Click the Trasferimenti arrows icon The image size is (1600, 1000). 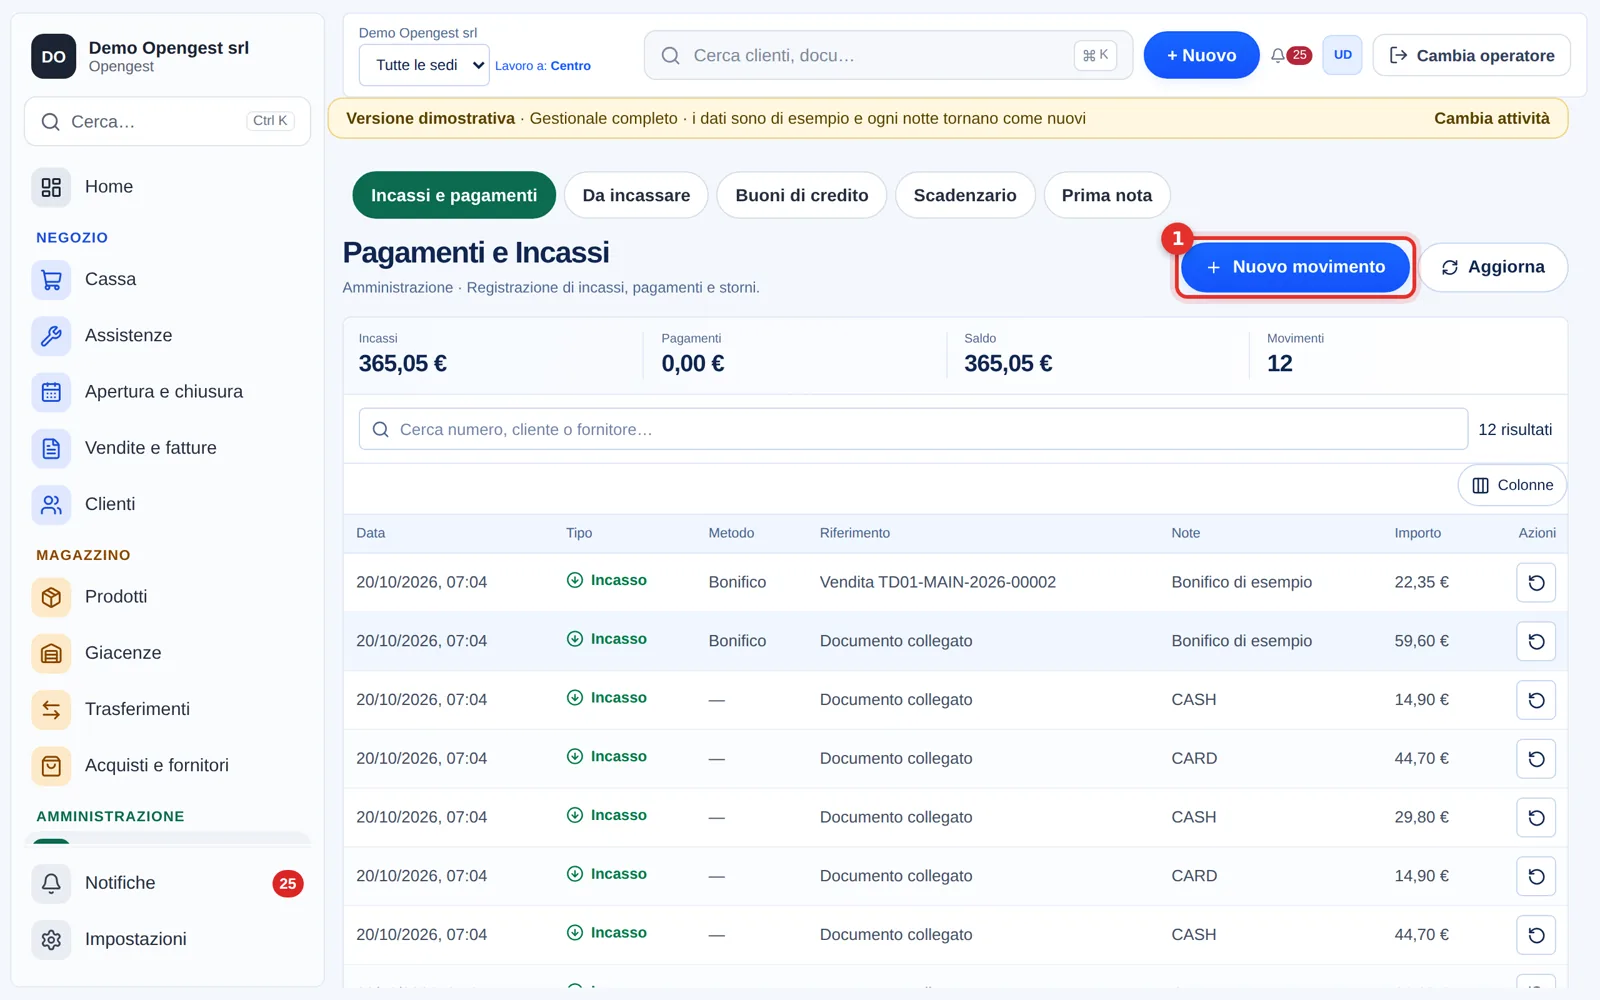(x=51, y=710)
